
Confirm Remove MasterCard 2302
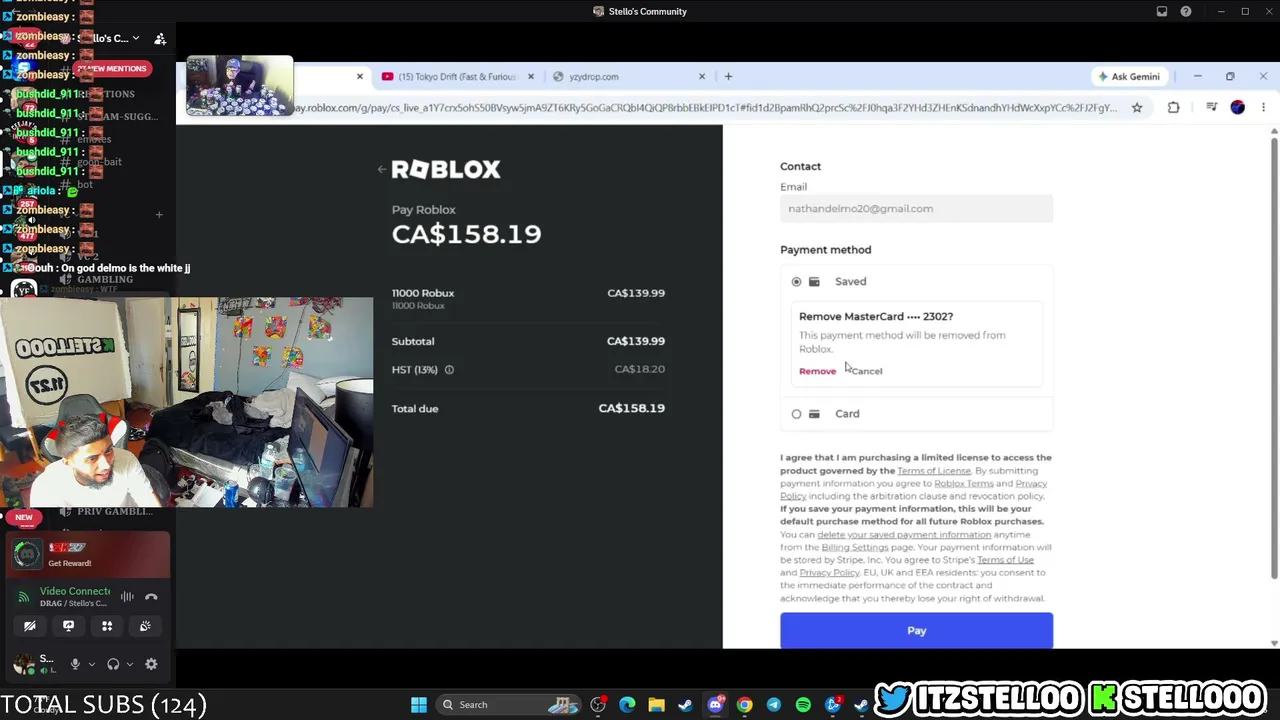(817, 371)
